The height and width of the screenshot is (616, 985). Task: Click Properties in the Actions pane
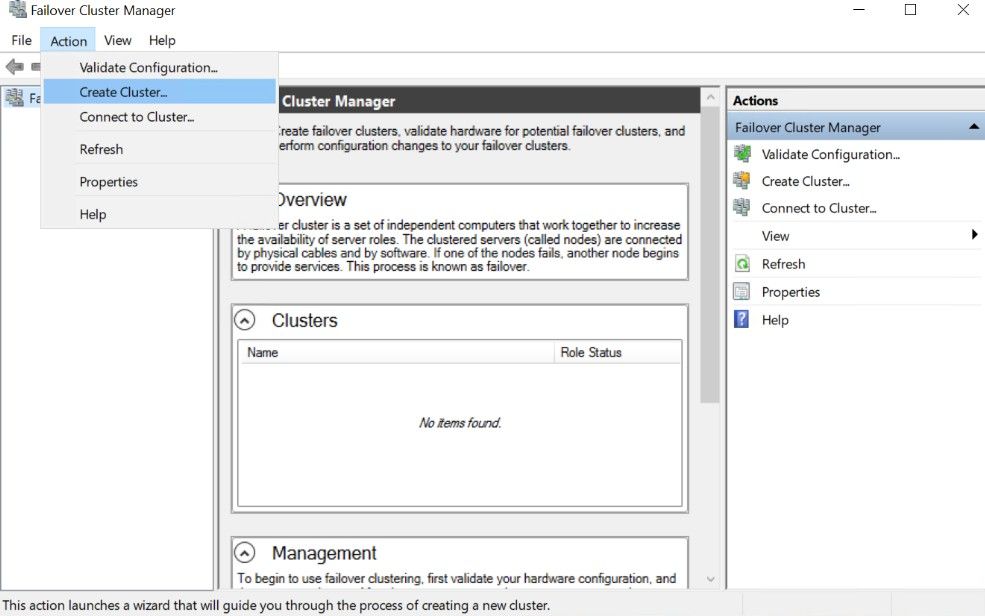(x=790, y=292)
